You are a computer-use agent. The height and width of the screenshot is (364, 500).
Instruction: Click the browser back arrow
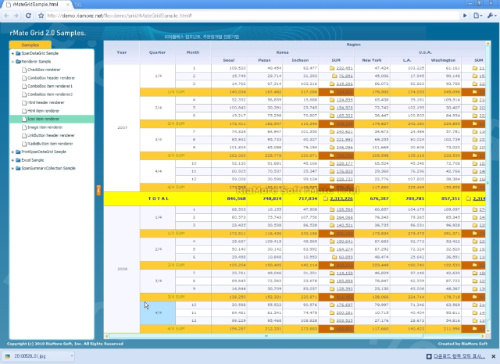6,16
